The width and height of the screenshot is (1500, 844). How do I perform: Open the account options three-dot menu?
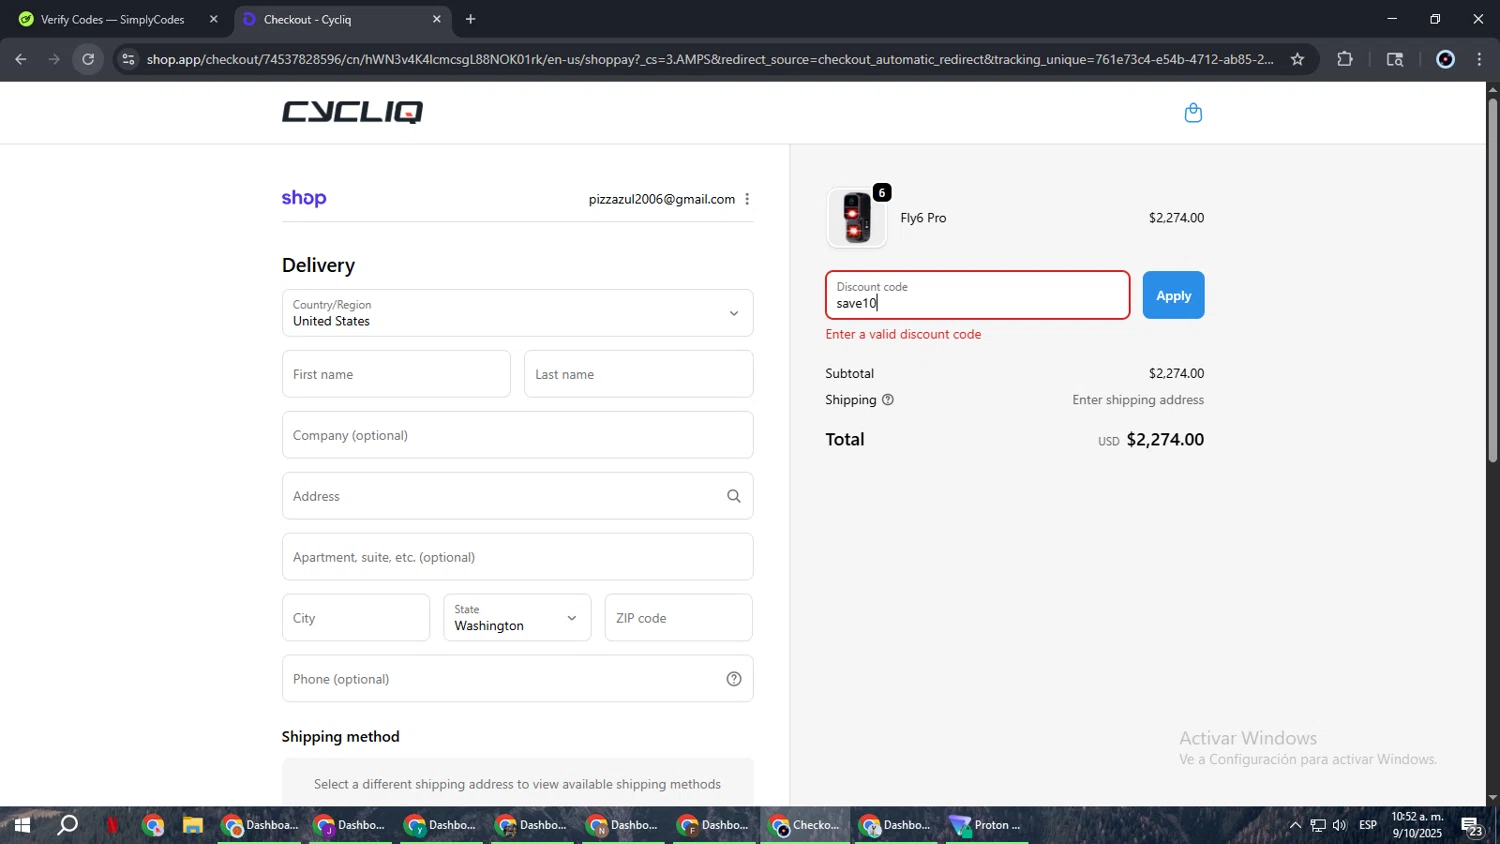[x=747, y=199]
